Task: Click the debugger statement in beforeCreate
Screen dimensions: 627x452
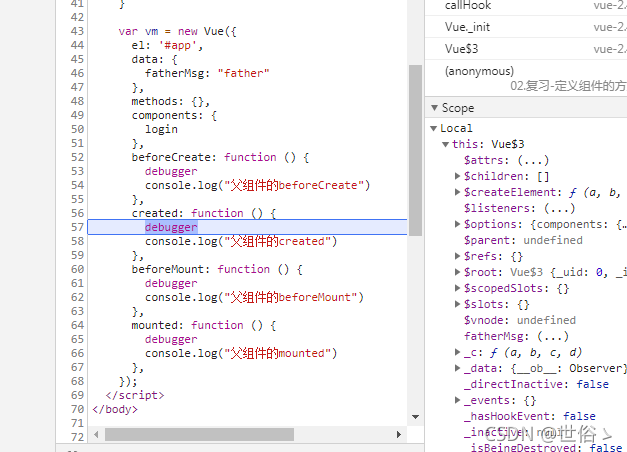Action: click(x=171, y=171)
